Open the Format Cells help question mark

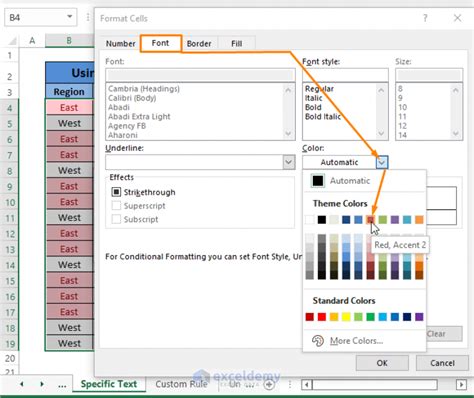pos(425,18)
